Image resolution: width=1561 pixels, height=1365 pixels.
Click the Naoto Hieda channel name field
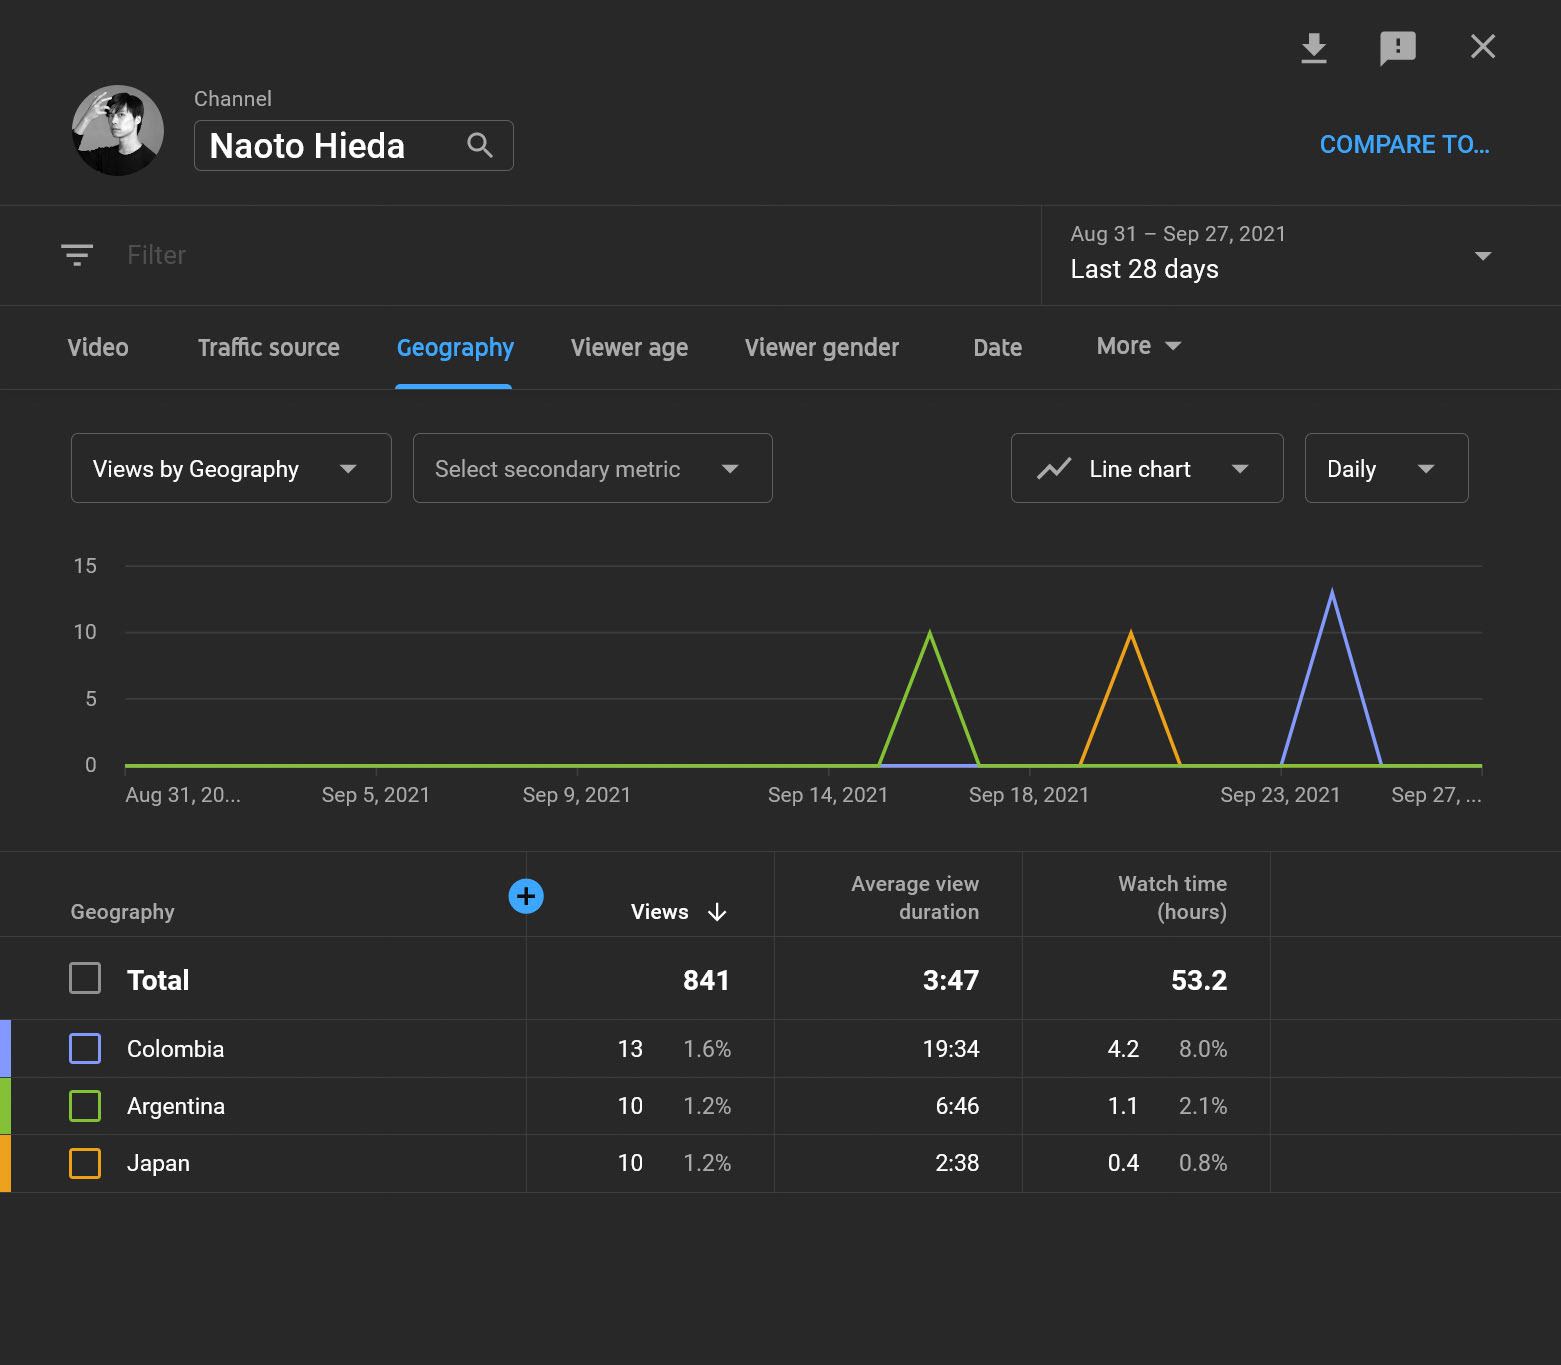(354, 145)
